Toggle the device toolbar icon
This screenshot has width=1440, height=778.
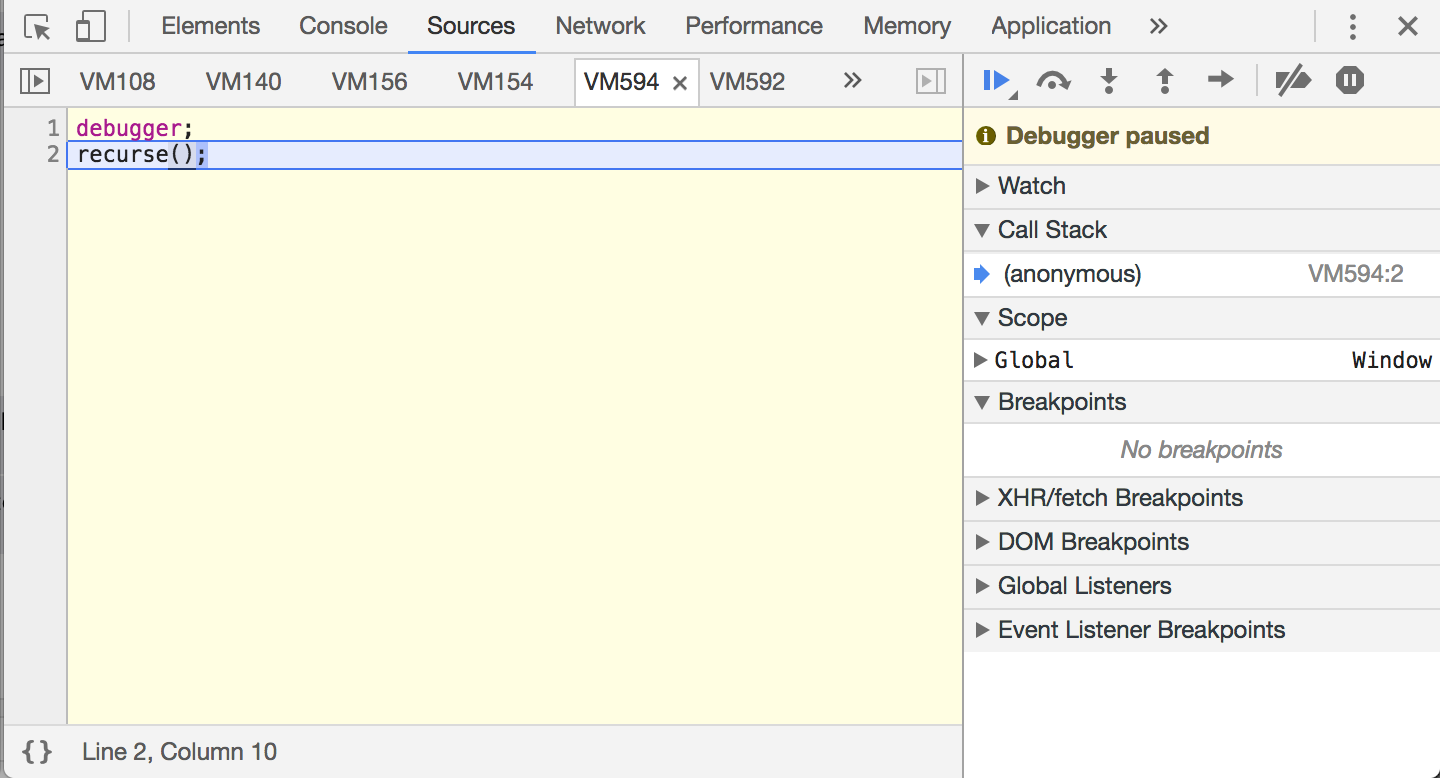(x=91, y=27)
